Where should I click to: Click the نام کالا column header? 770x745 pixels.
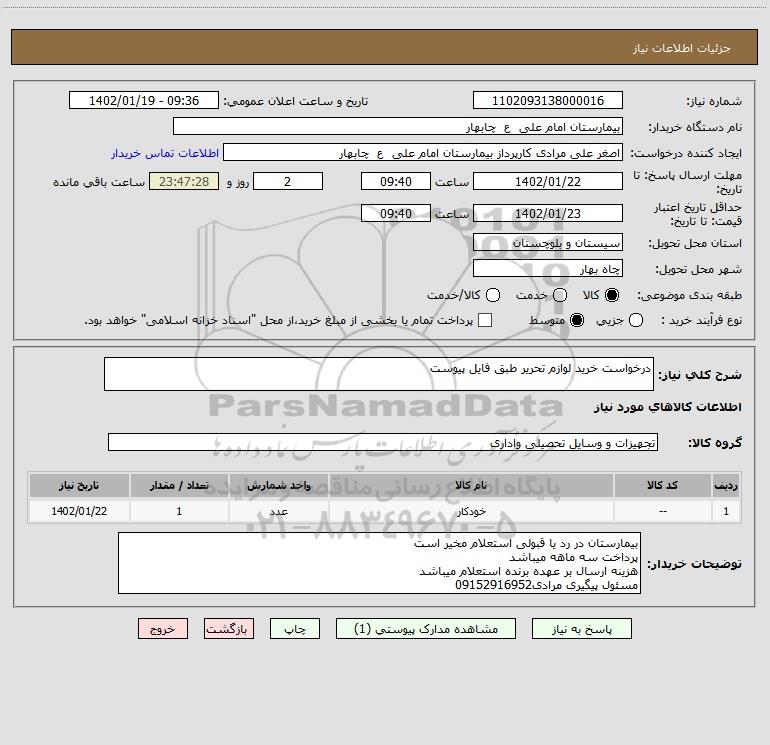[x=471, y=485]
